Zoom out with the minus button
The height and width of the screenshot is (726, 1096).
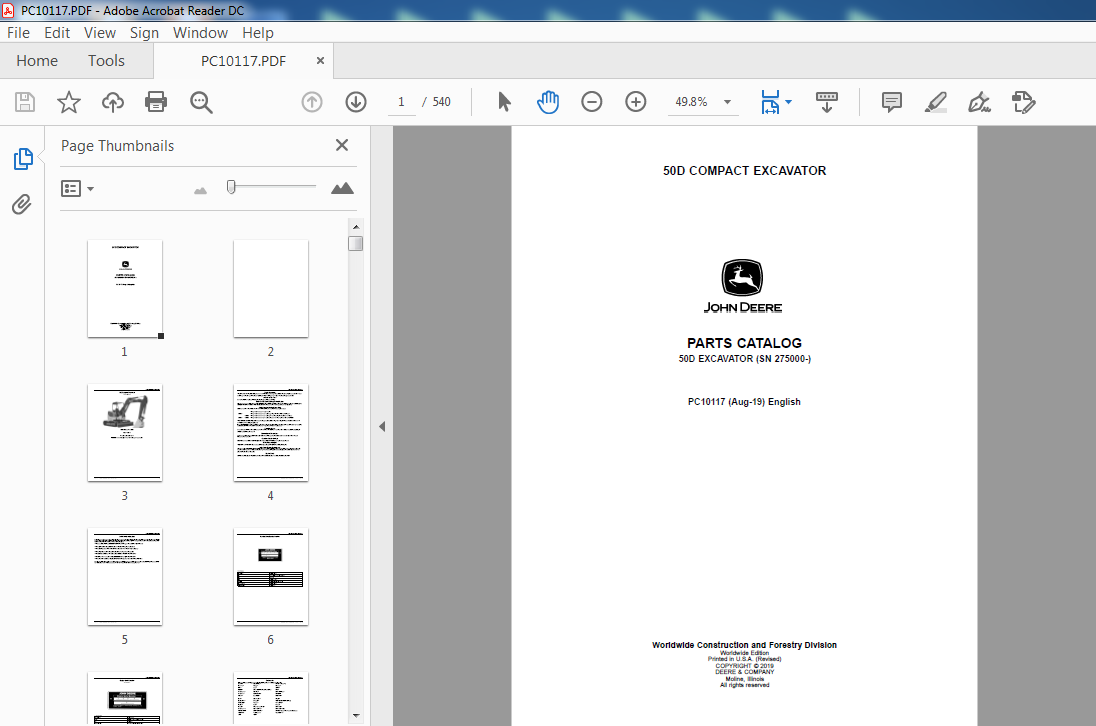[x=591, y=102]
